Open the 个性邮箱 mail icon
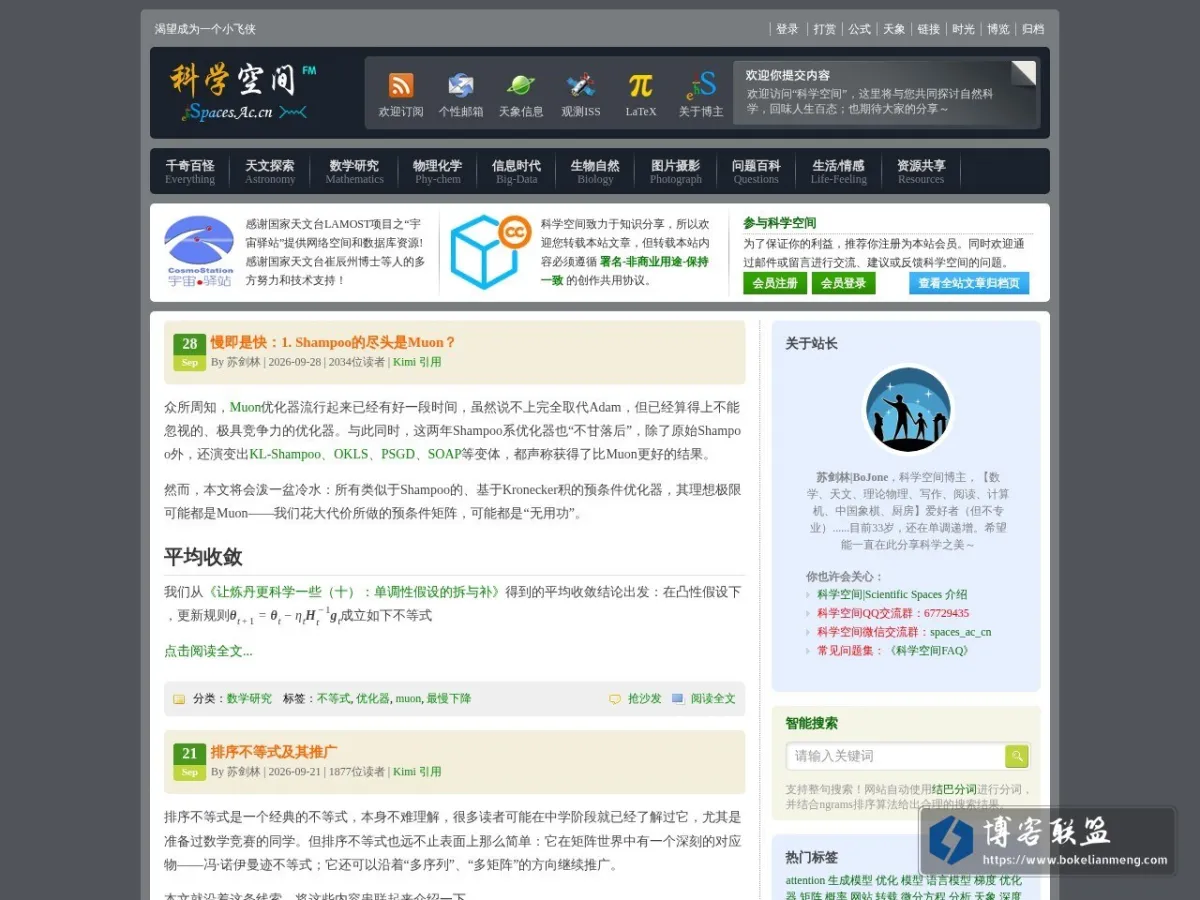This screenshot has width=1200, height=900. pyautogui.click(x=461, y=86)
